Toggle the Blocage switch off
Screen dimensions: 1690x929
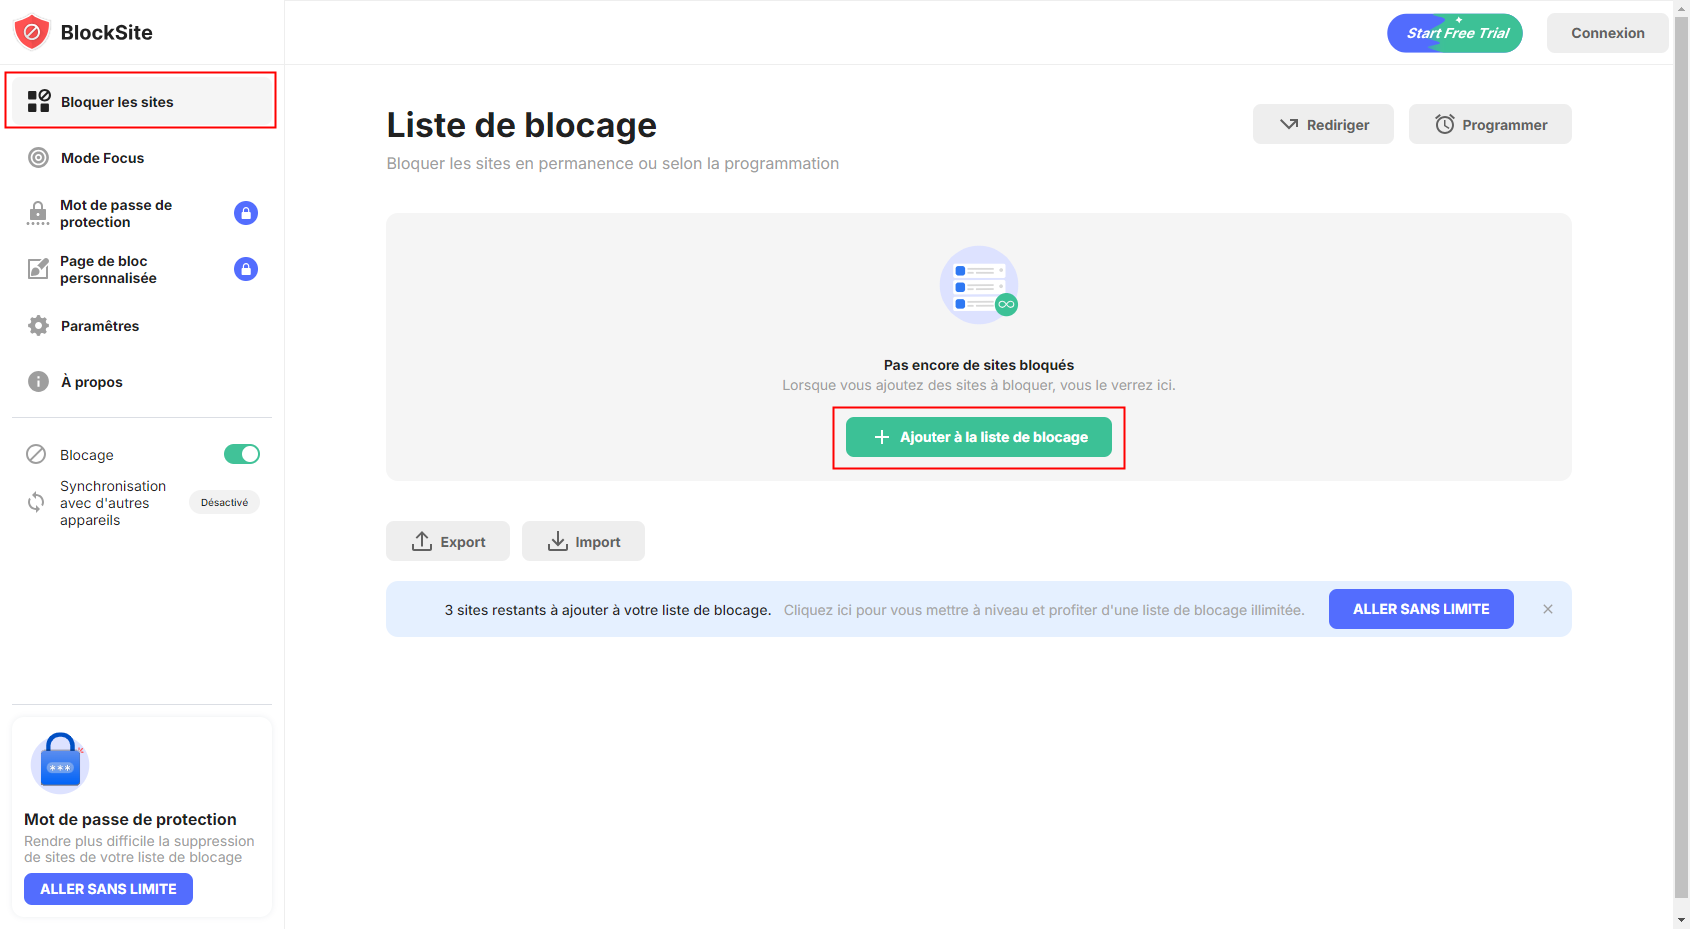[242, 454]
